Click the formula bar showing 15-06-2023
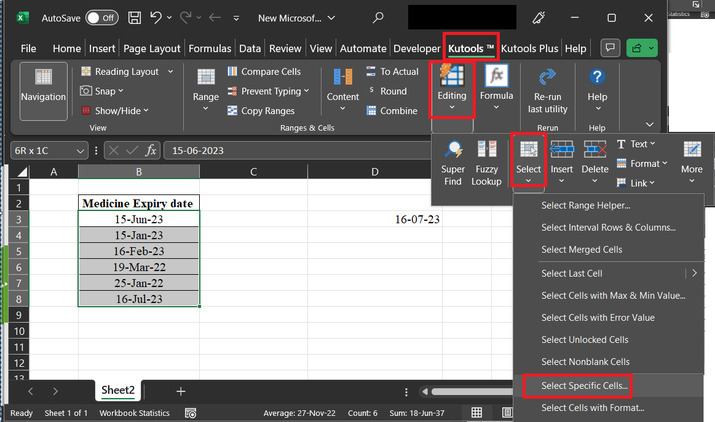The height and width of the screenshot is (422, 715). tap(297, 151)
